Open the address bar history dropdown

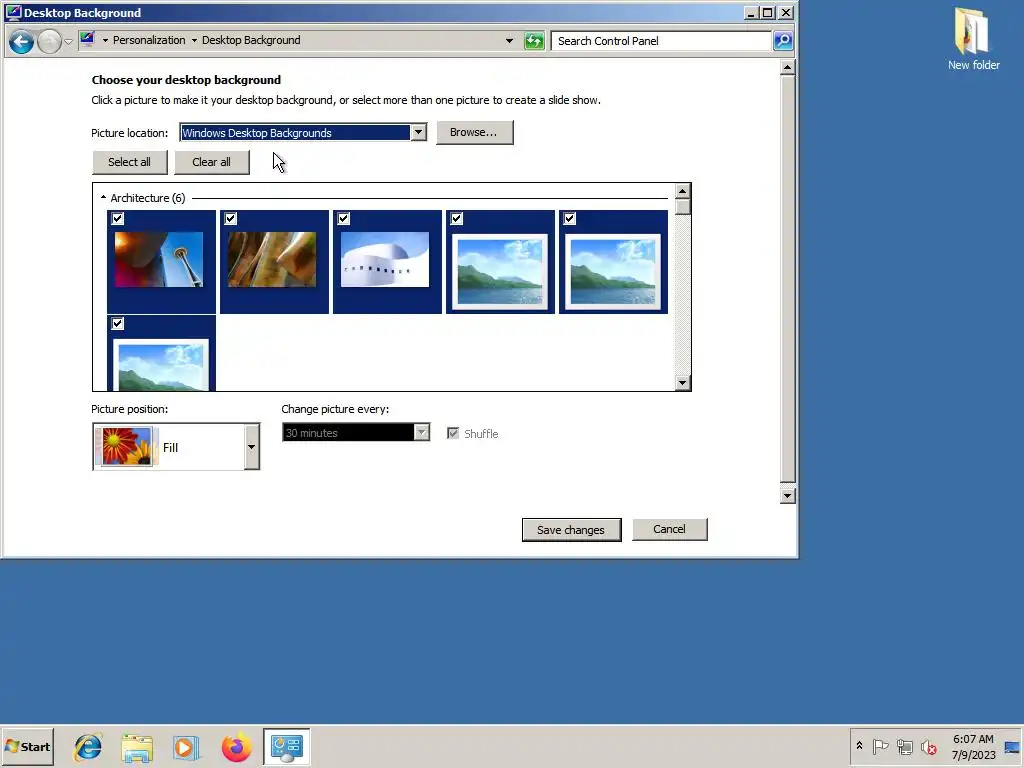click(x=509, y=40)
